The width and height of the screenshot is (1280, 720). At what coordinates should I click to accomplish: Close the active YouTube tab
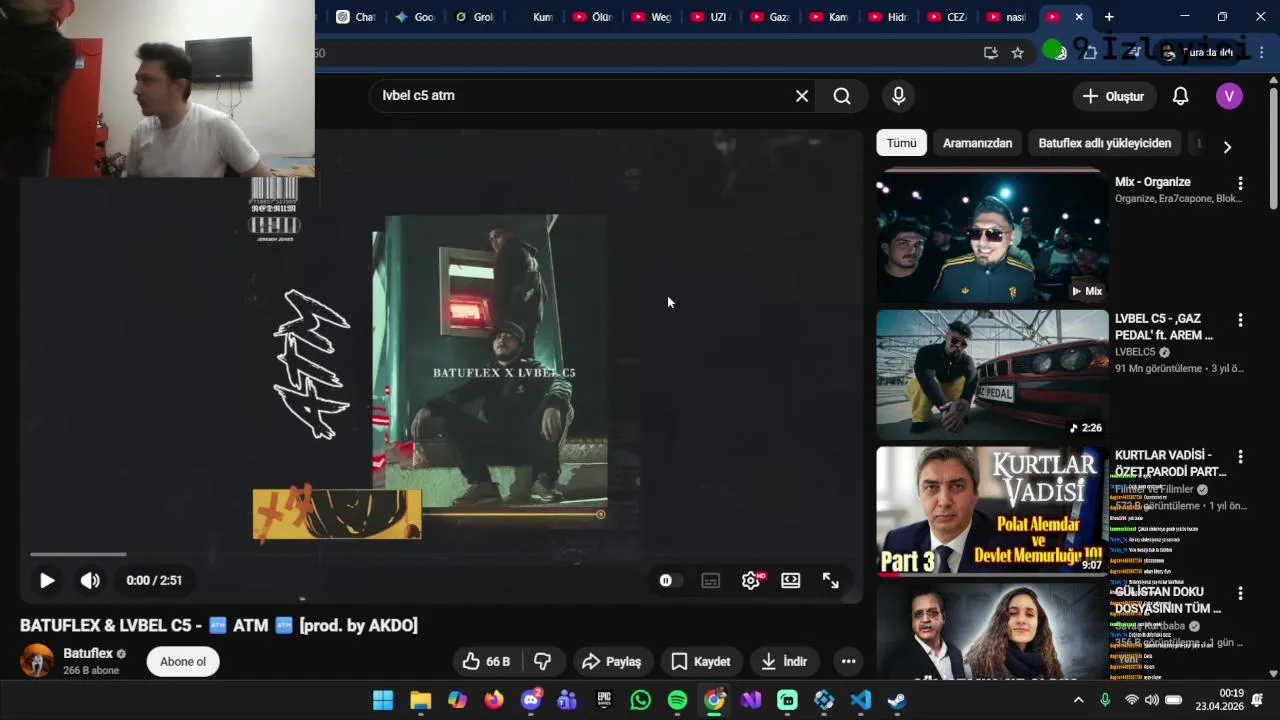coord(1079,17)
